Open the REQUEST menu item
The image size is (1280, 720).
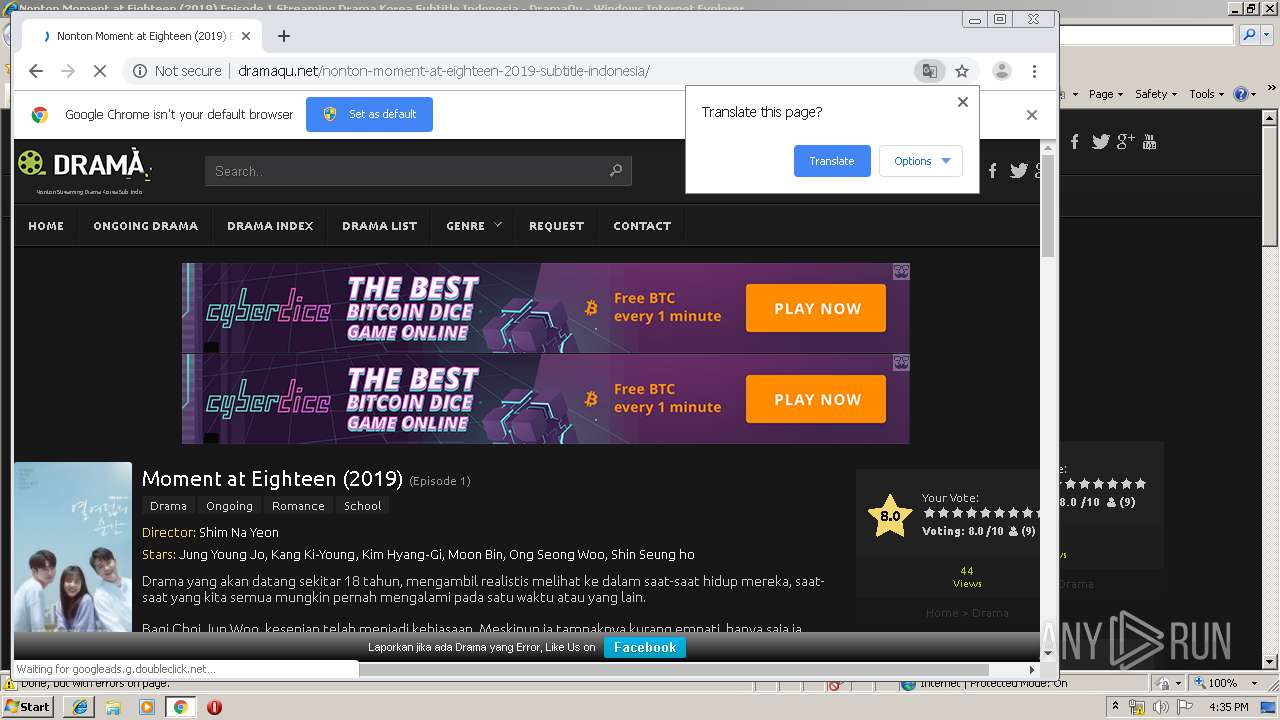[x=556, y=226]
